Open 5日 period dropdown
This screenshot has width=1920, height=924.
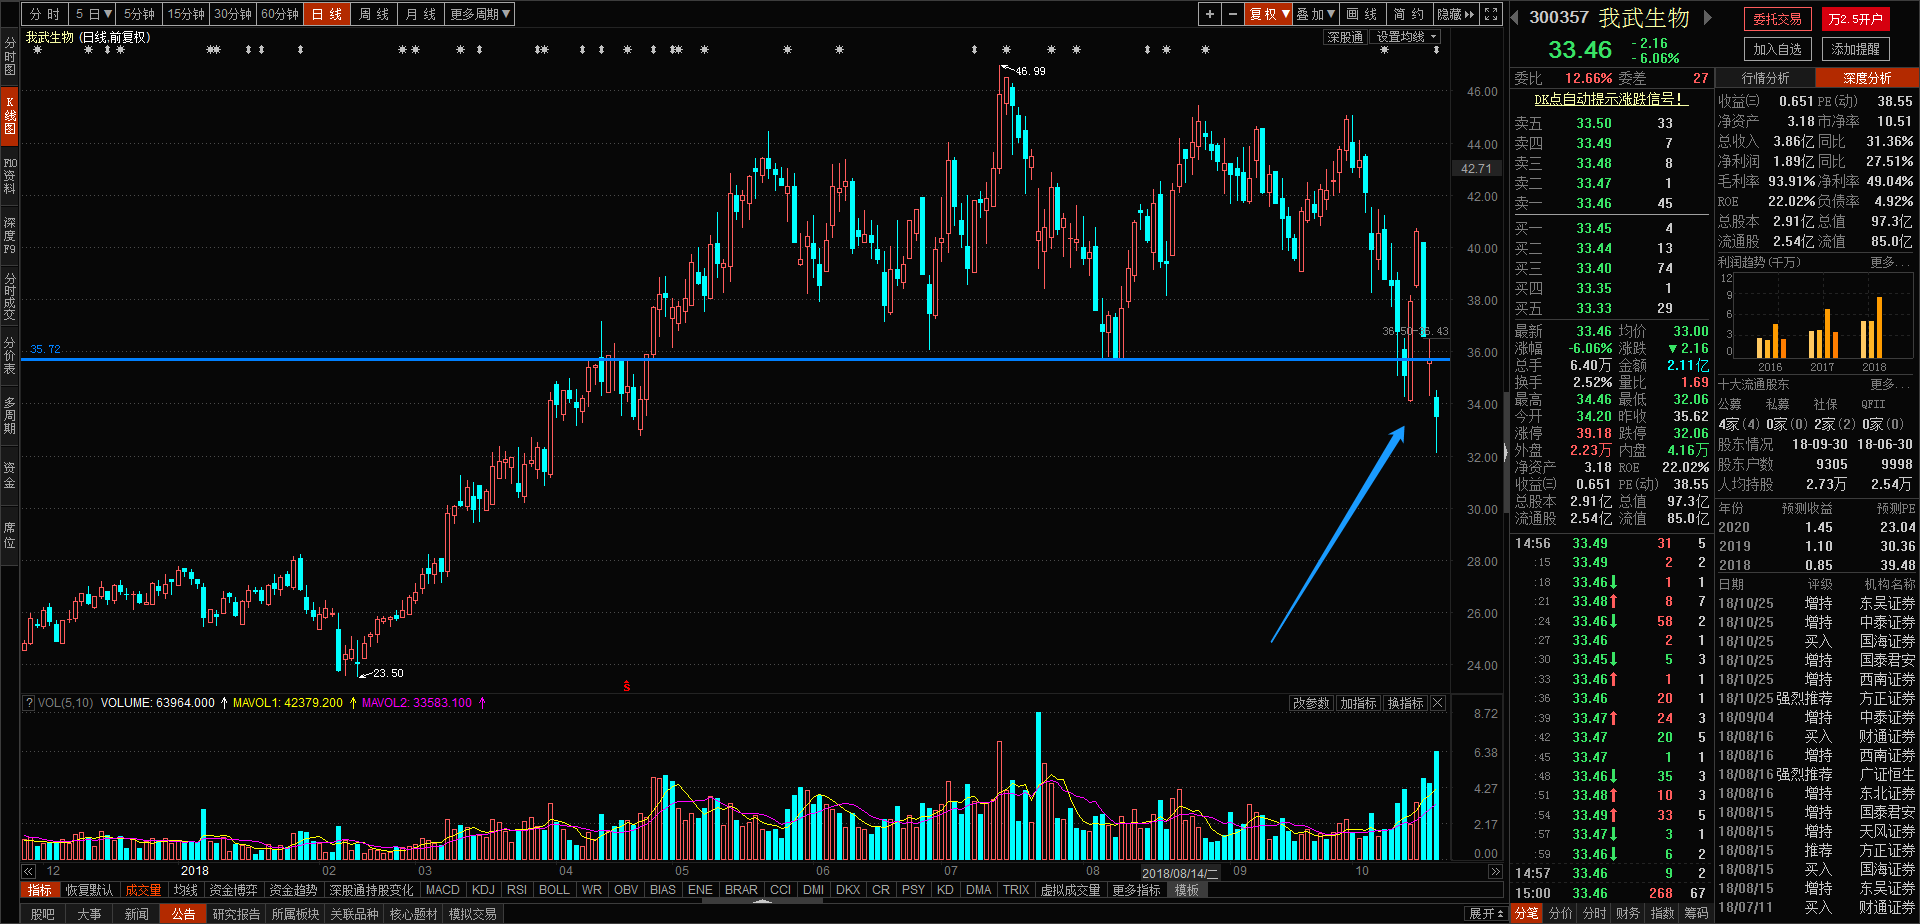coord(93,14)
